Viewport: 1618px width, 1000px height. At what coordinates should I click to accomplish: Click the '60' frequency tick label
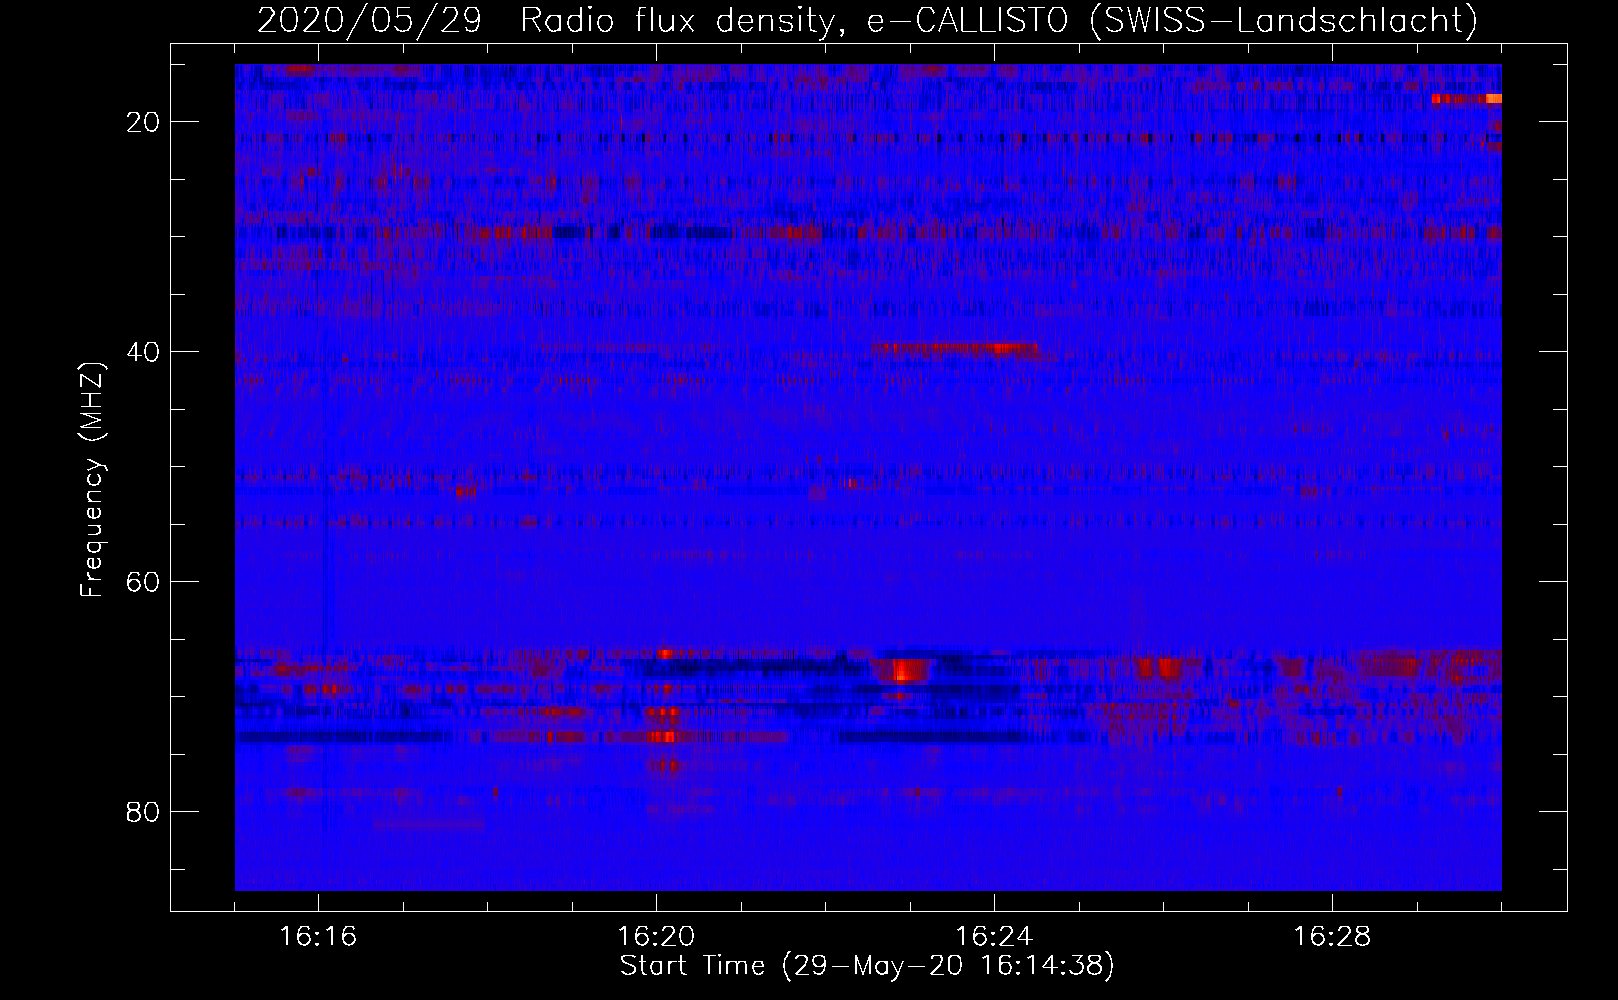141,581
